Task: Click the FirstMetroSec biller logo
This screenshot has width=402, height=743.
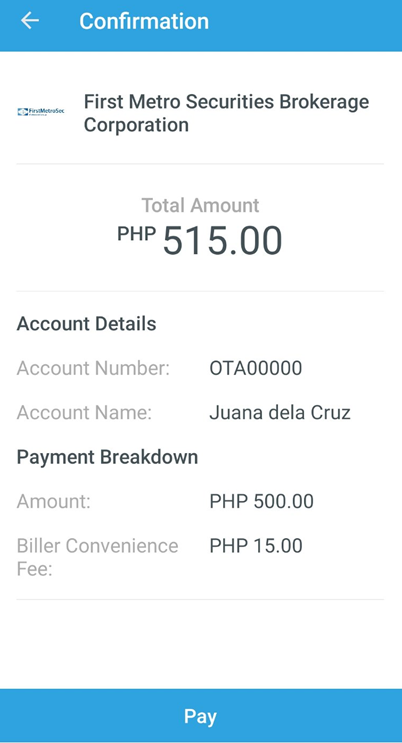Action: [x=41, y=112]
